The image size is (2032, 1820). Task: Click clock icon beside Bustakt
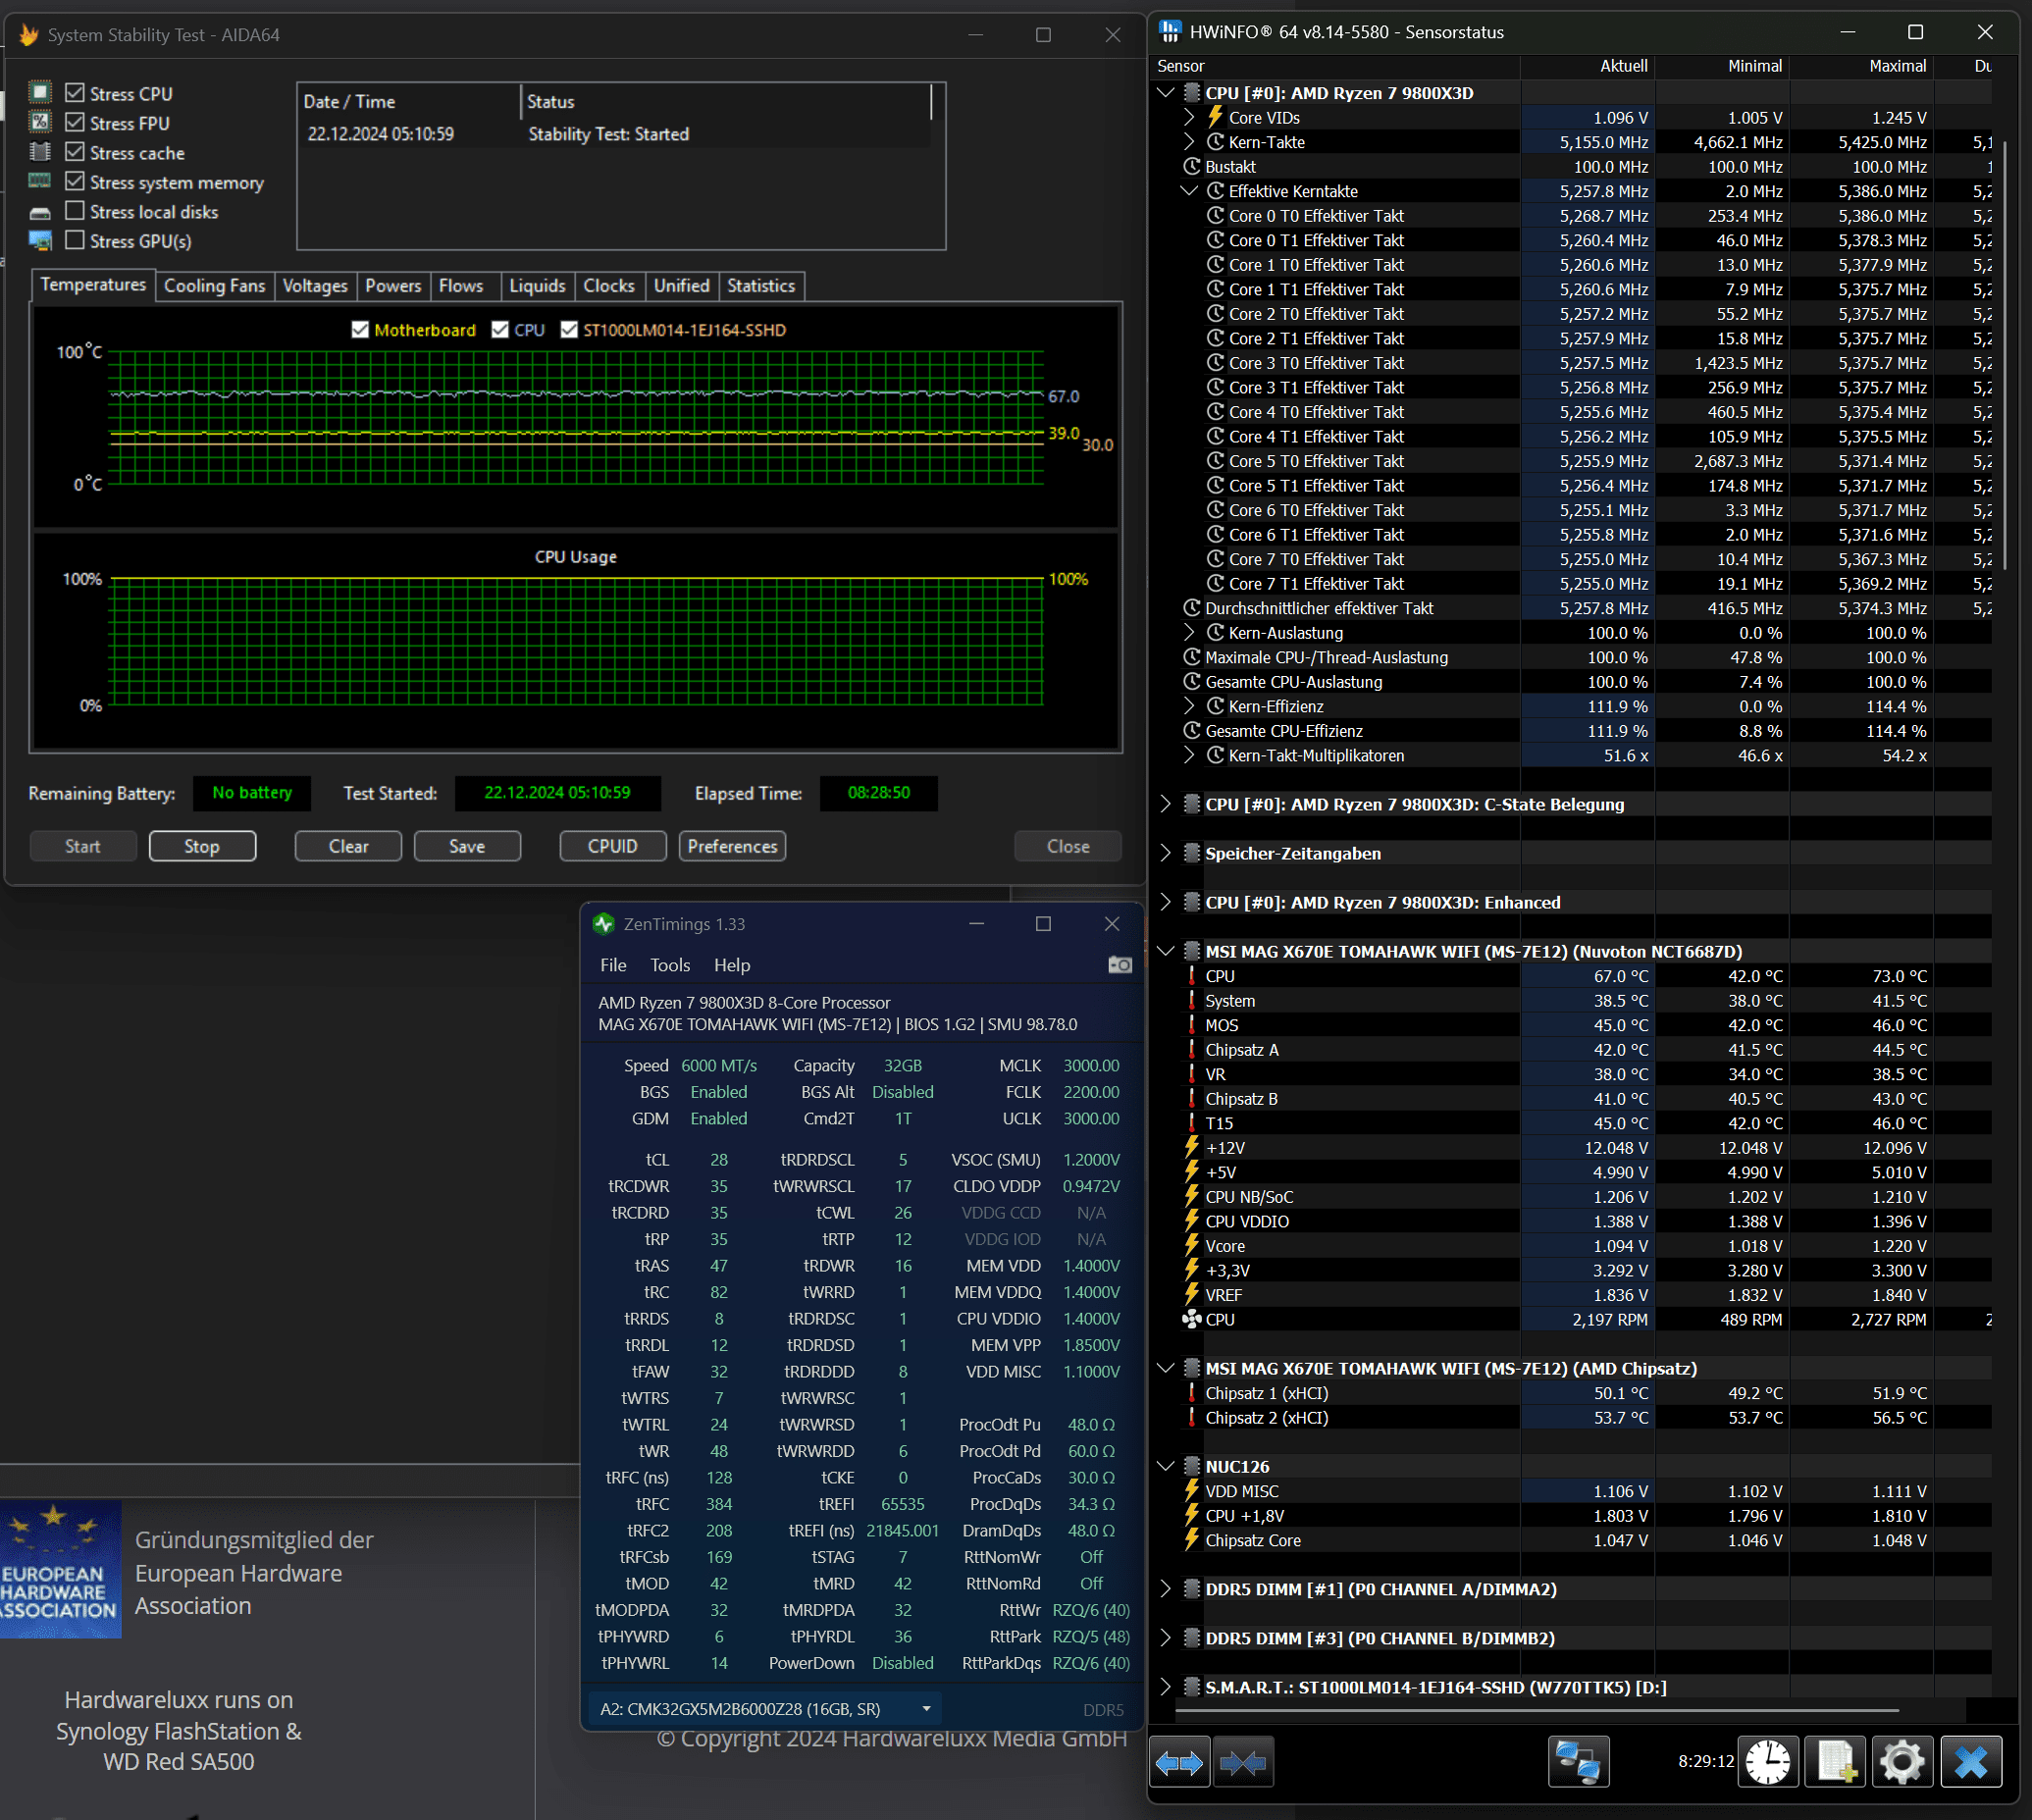point(1192,167)
